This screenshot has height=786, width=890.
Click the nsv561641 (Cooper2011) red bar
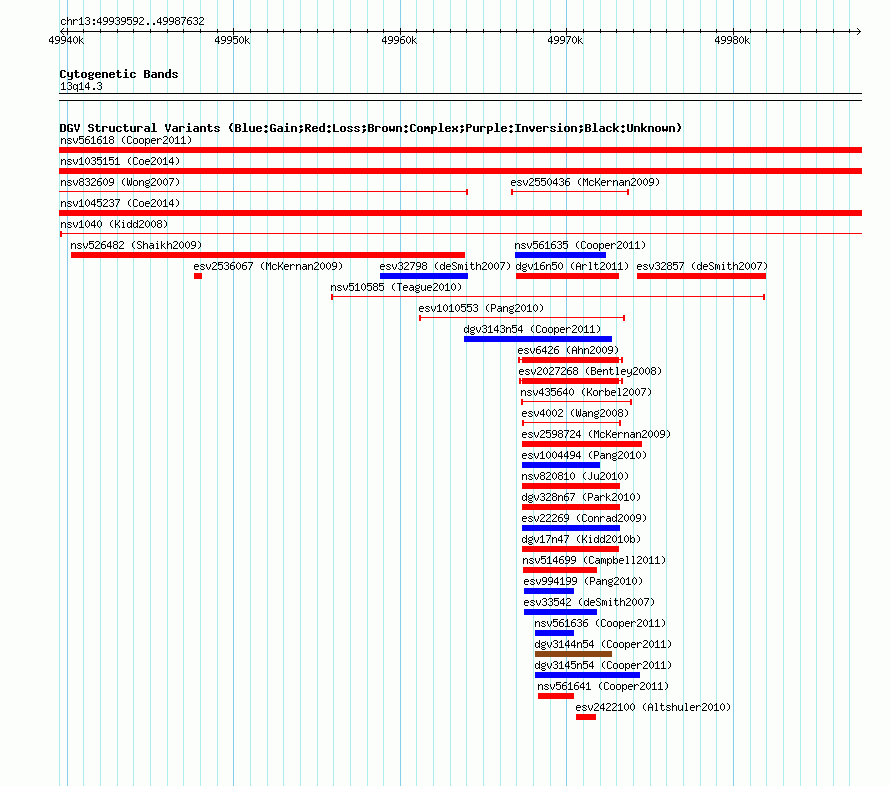point(556,696)
